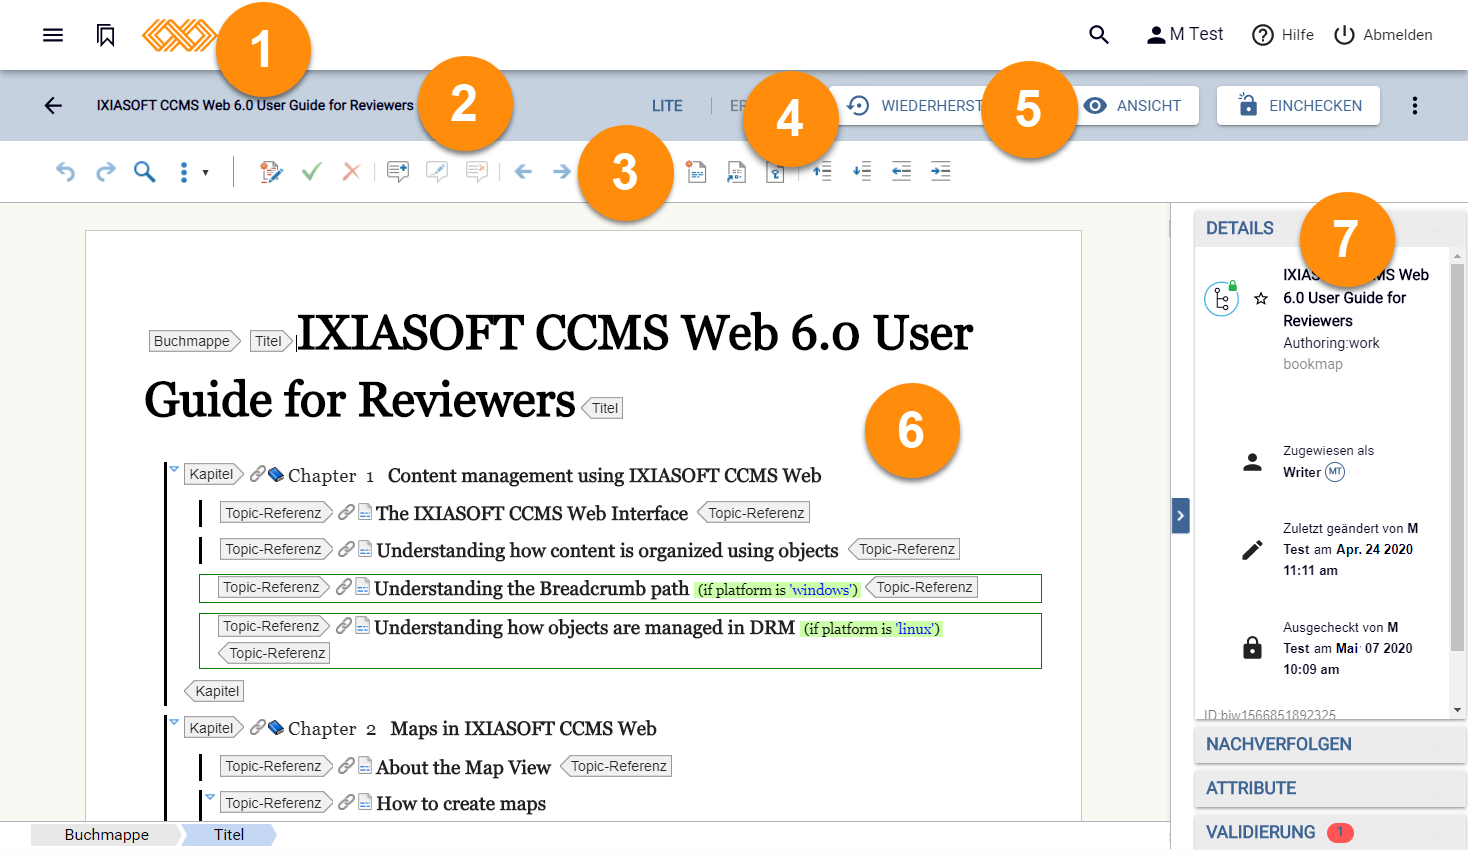Click 'The IXIASOFT CCMS Web Interface' topic
This screenshot has width=1468, height=850.
[x=532, y=513]
